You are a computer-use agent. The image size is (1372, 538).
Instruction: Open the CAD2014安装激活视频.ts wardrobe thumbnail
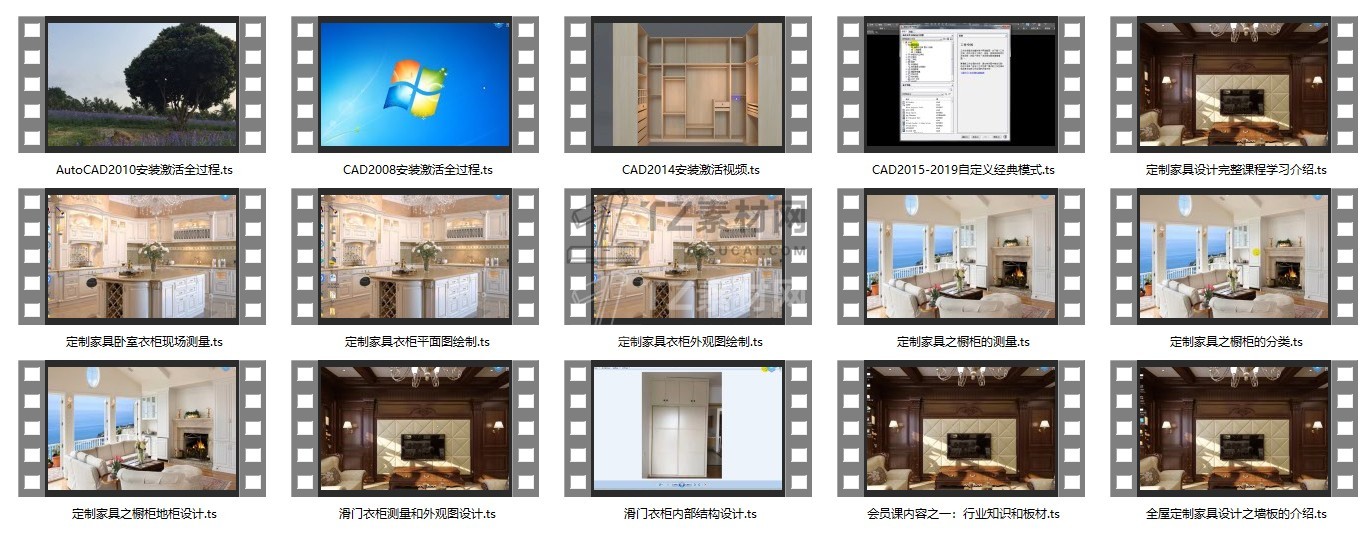pyautogui.click(x=688, y=85)
